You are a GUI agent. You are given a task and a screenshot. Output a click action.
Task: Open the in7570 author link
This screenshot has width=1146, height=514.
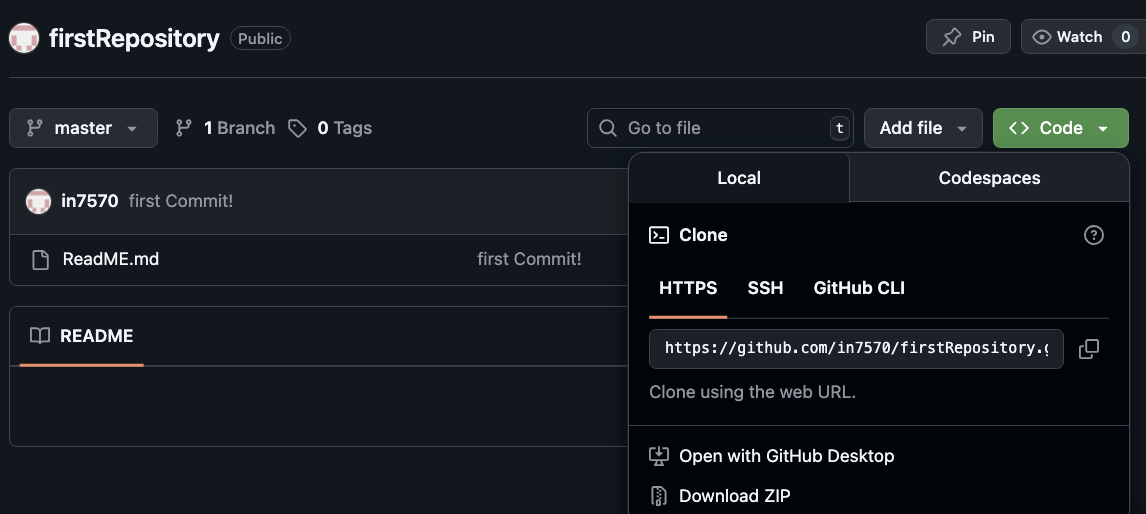[x=90, y=201]
